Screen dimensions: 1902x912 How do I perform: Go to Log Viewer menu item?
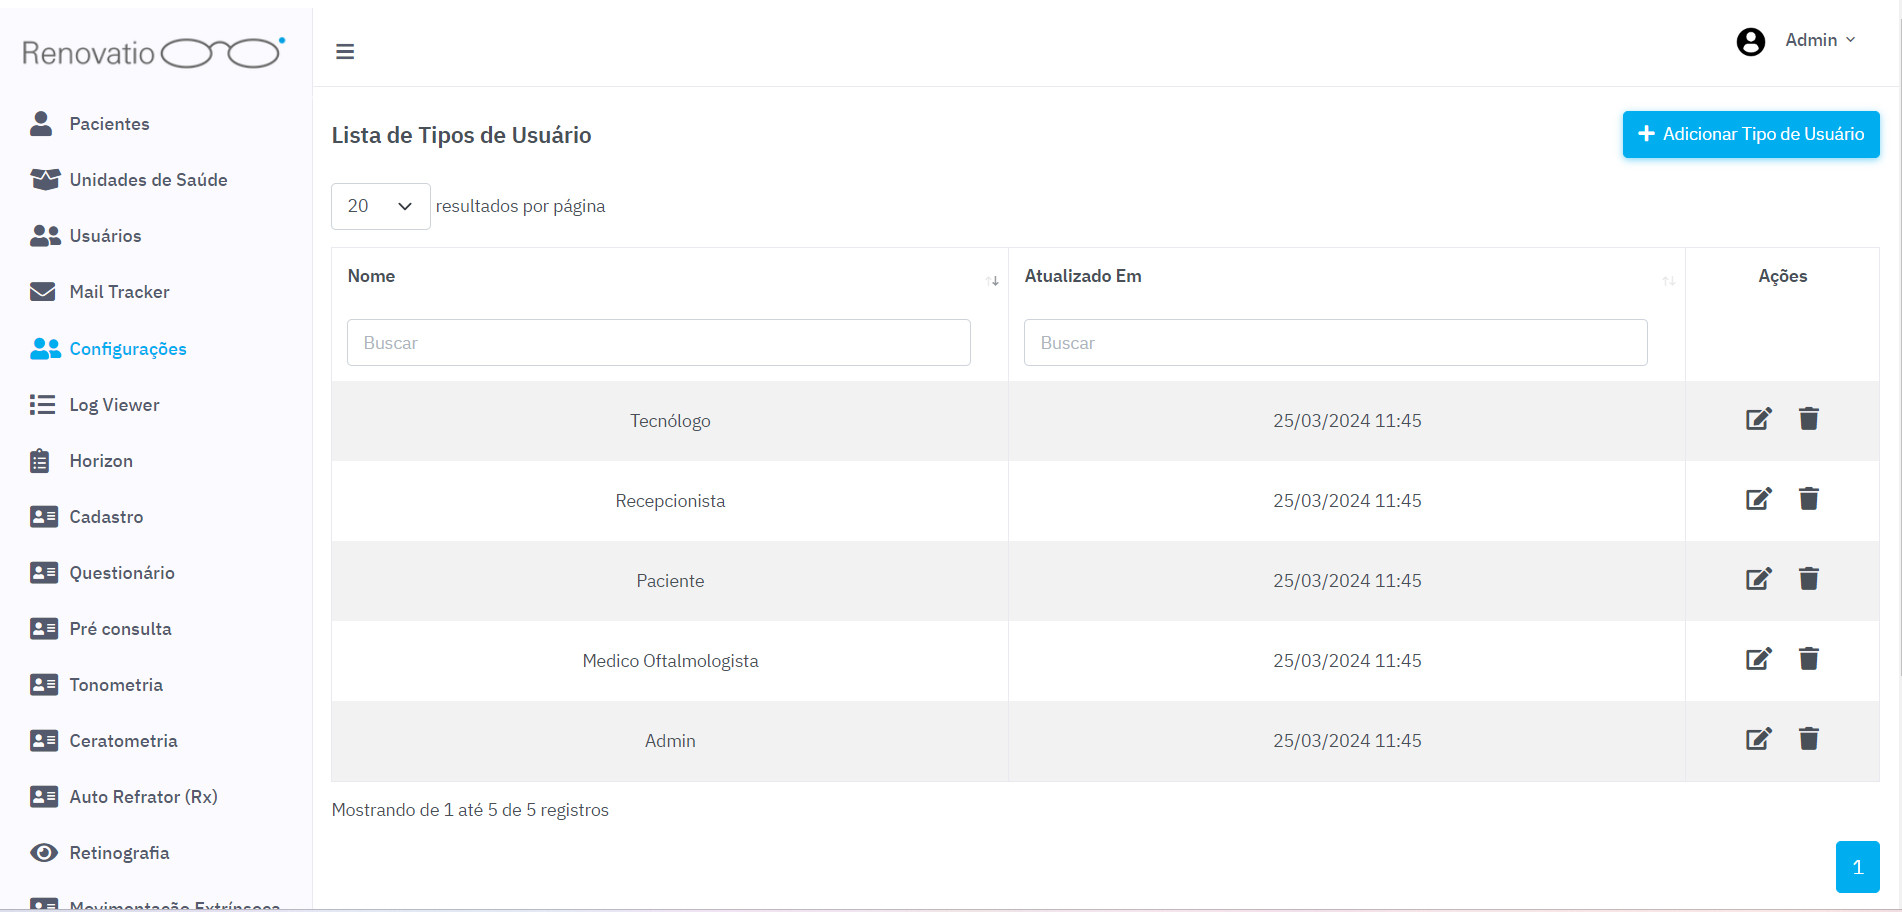pos(114,405)
